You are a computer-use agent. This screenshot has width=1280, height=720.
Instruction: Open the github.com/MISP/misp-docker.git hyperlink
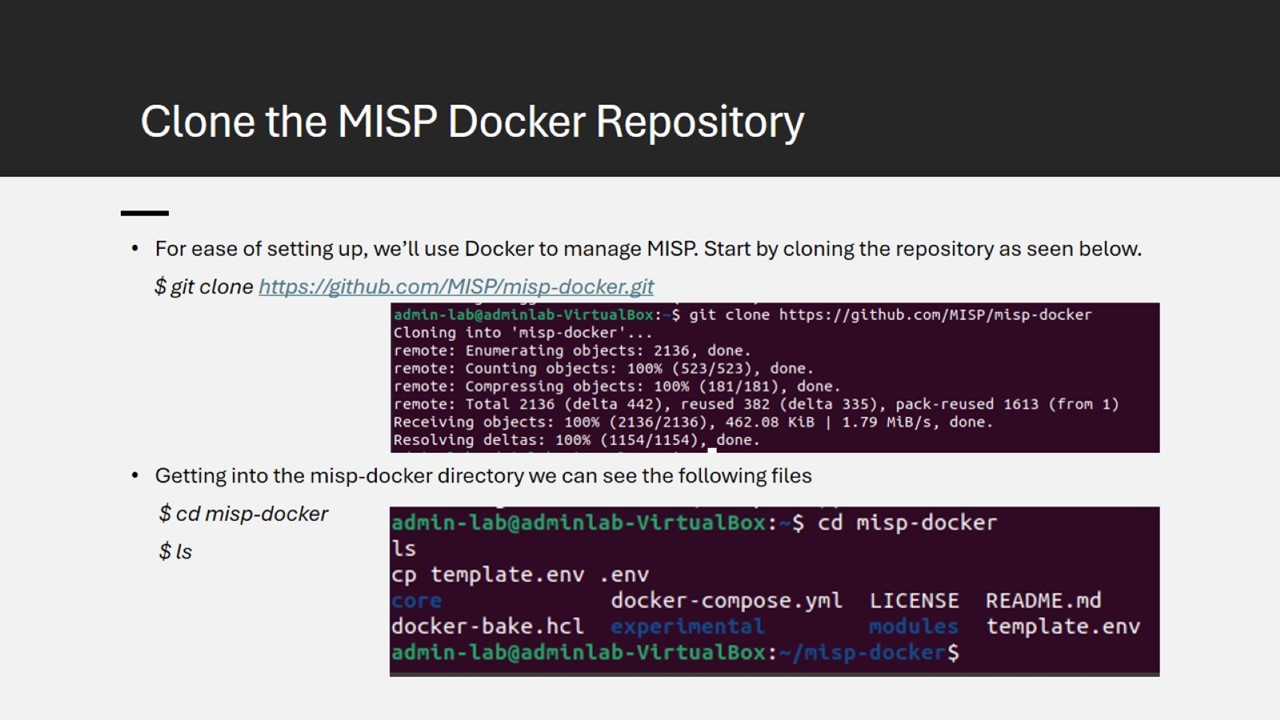456,287
